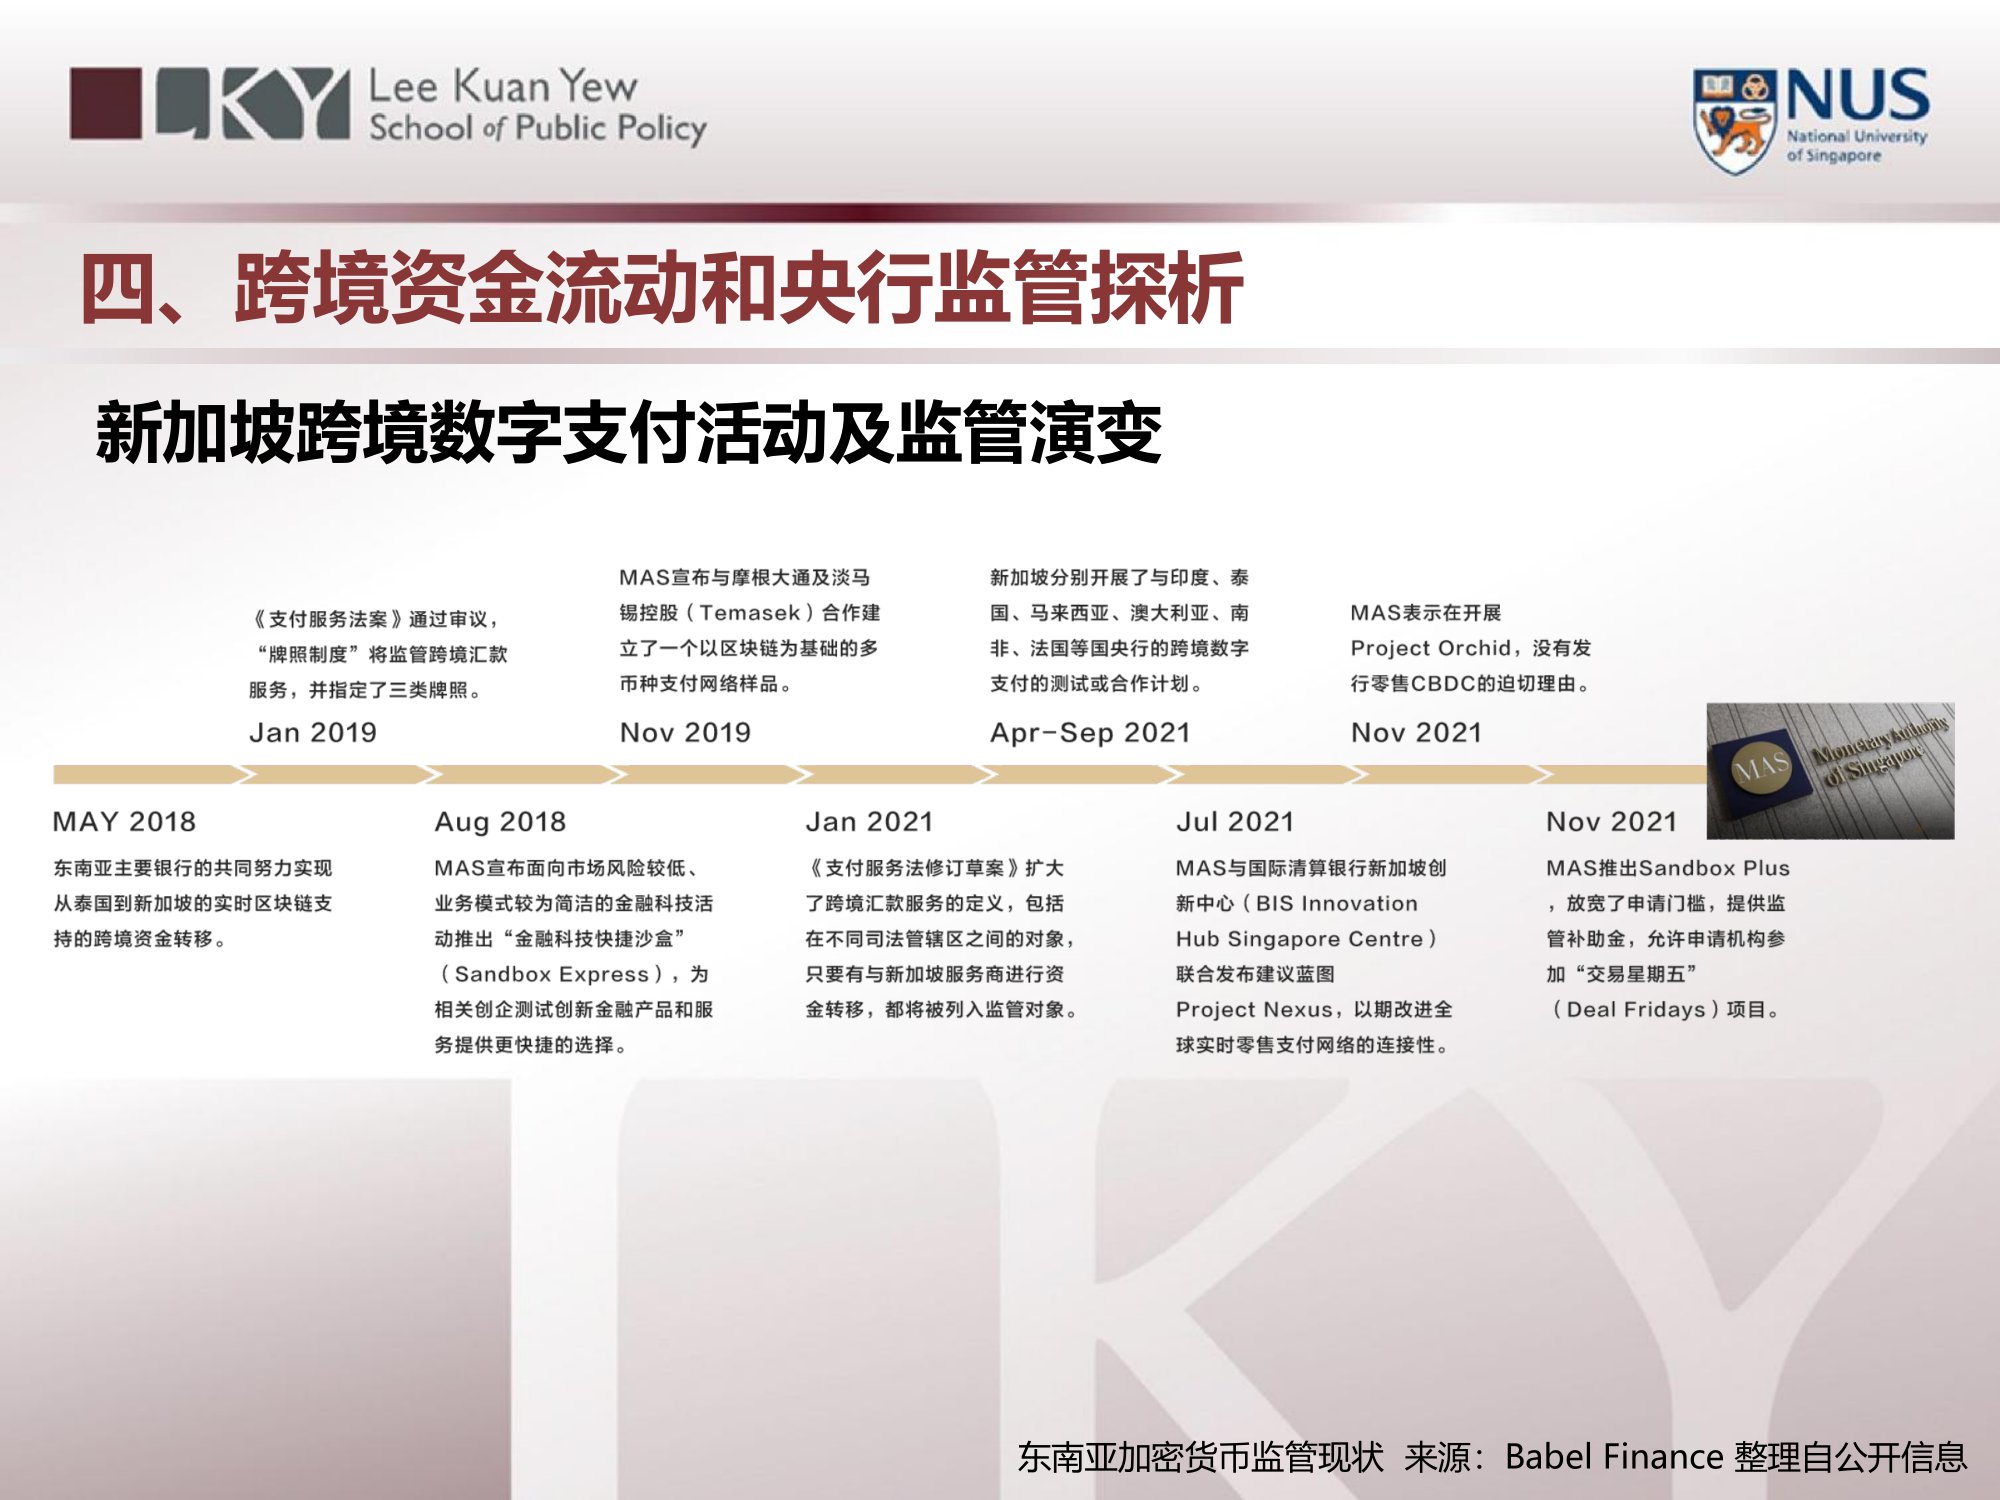Image resolution: width=2000 pixels, height=1500 pixels.
Task: Click the dark red square in LKY logo
Action: (x=106, y=103)
